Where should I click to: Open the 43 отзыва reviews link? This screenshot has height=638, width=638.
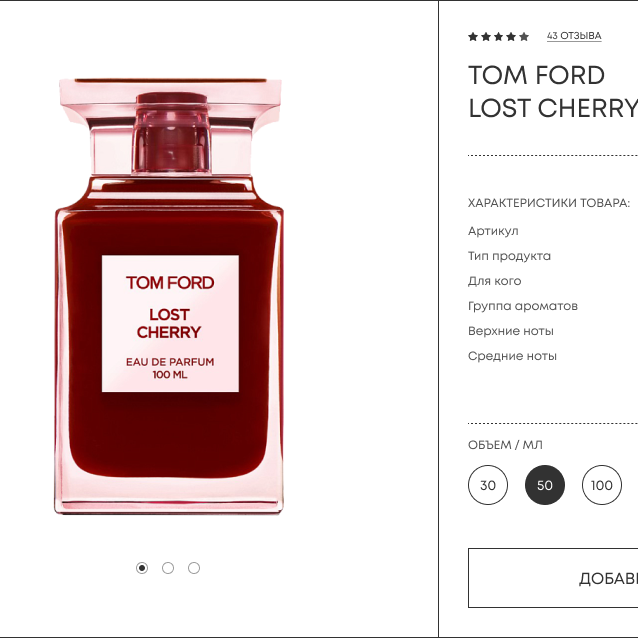[574, 36]
